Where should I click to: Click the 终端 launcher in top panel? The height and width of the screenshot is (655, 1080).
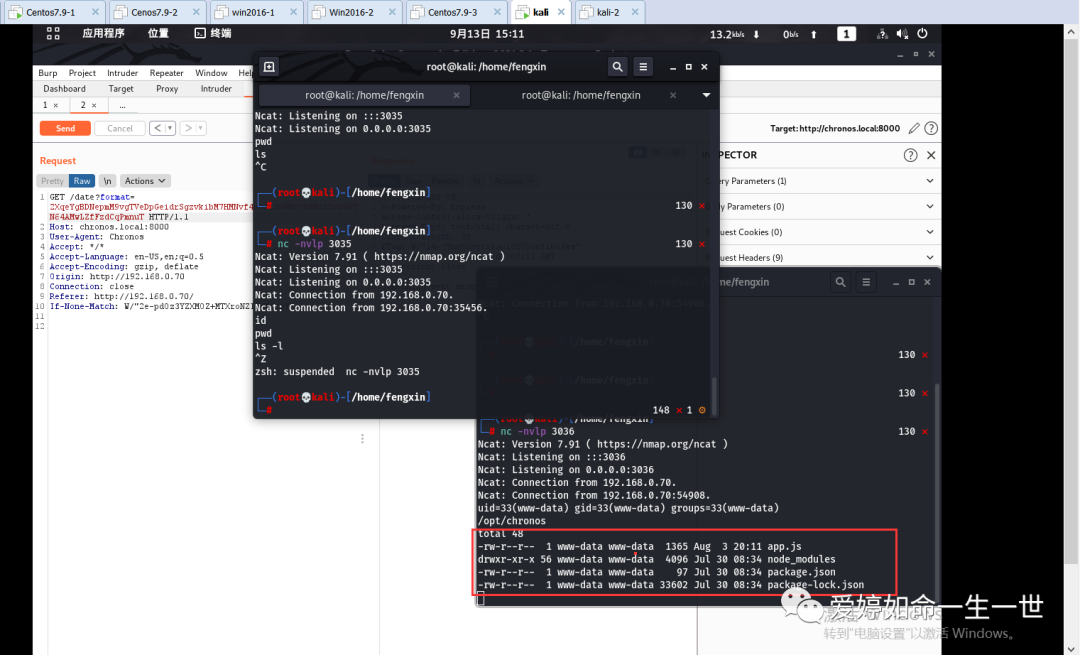coord(213,33)
